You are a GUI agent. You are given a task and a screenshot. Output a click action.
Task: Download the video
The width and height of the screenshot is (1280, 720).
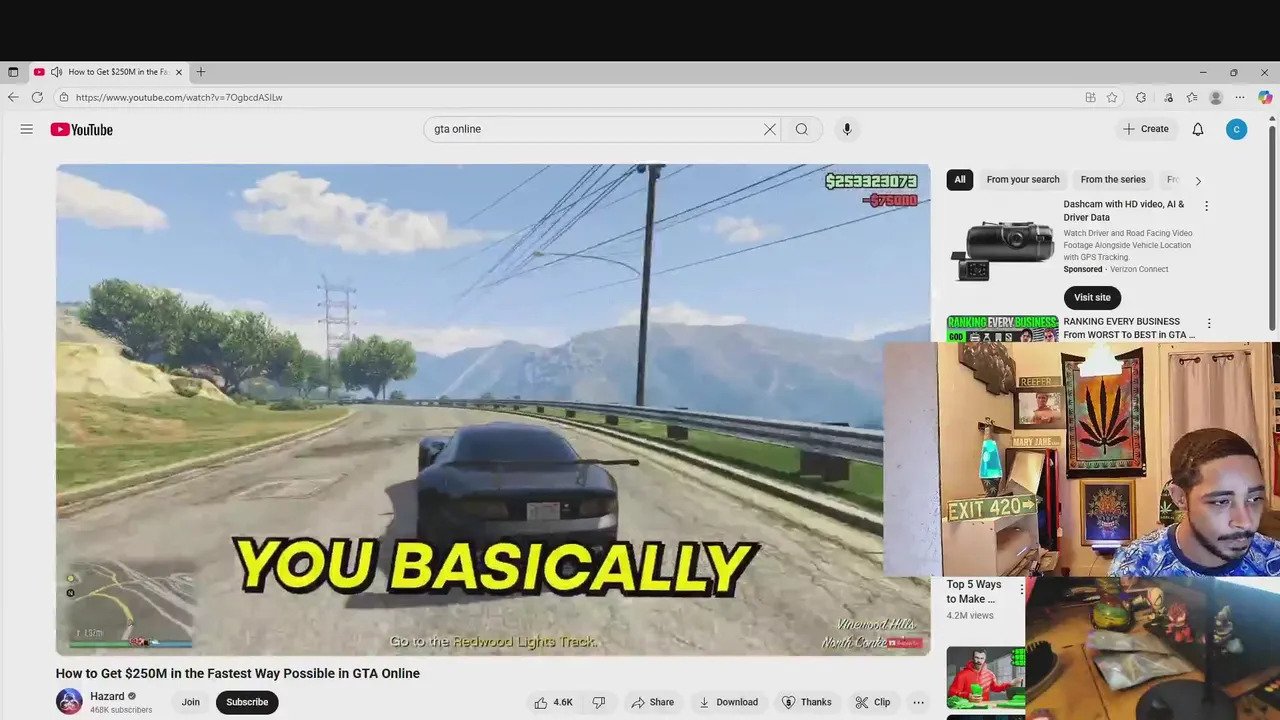point(728,702)
